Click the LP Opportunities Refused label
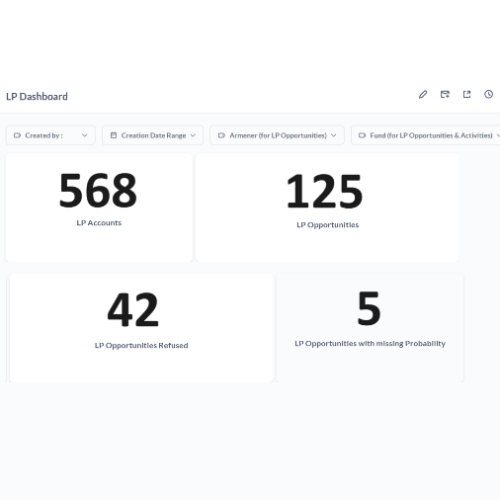This screenshot has width=500, height=500. pos(141,345)
